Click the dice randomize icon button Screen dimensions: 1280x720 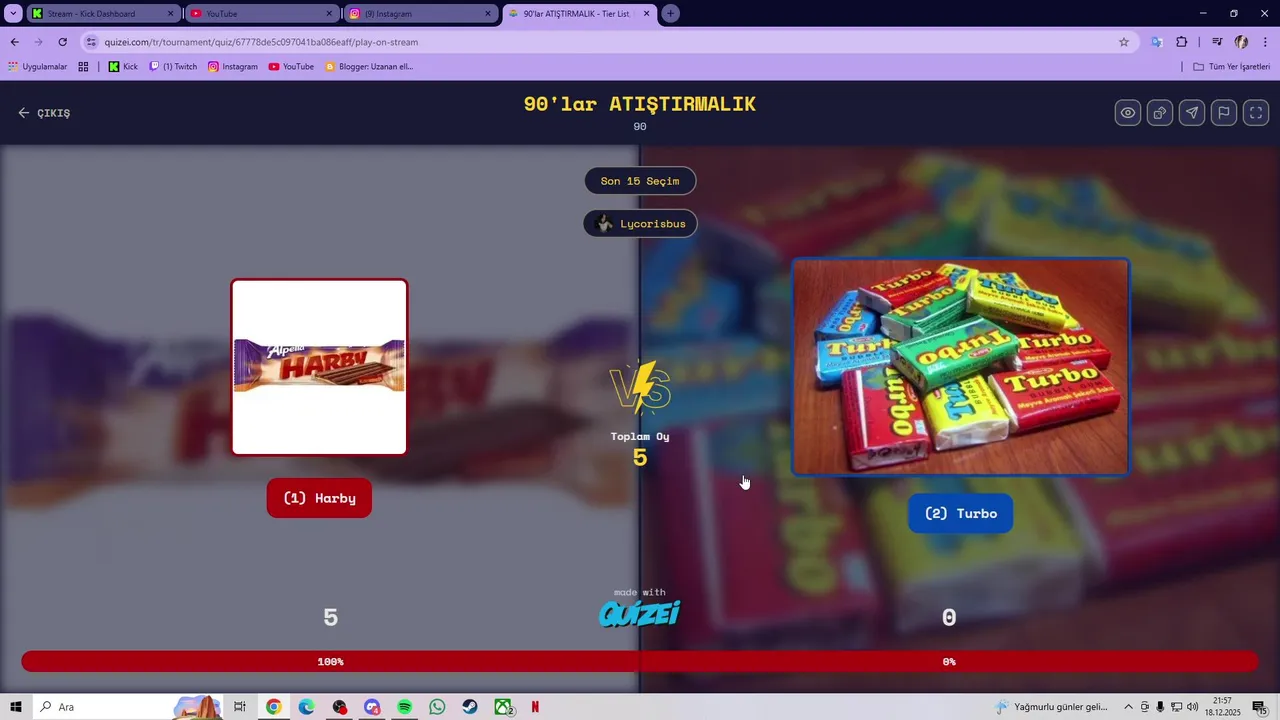tap(1160, 113)
